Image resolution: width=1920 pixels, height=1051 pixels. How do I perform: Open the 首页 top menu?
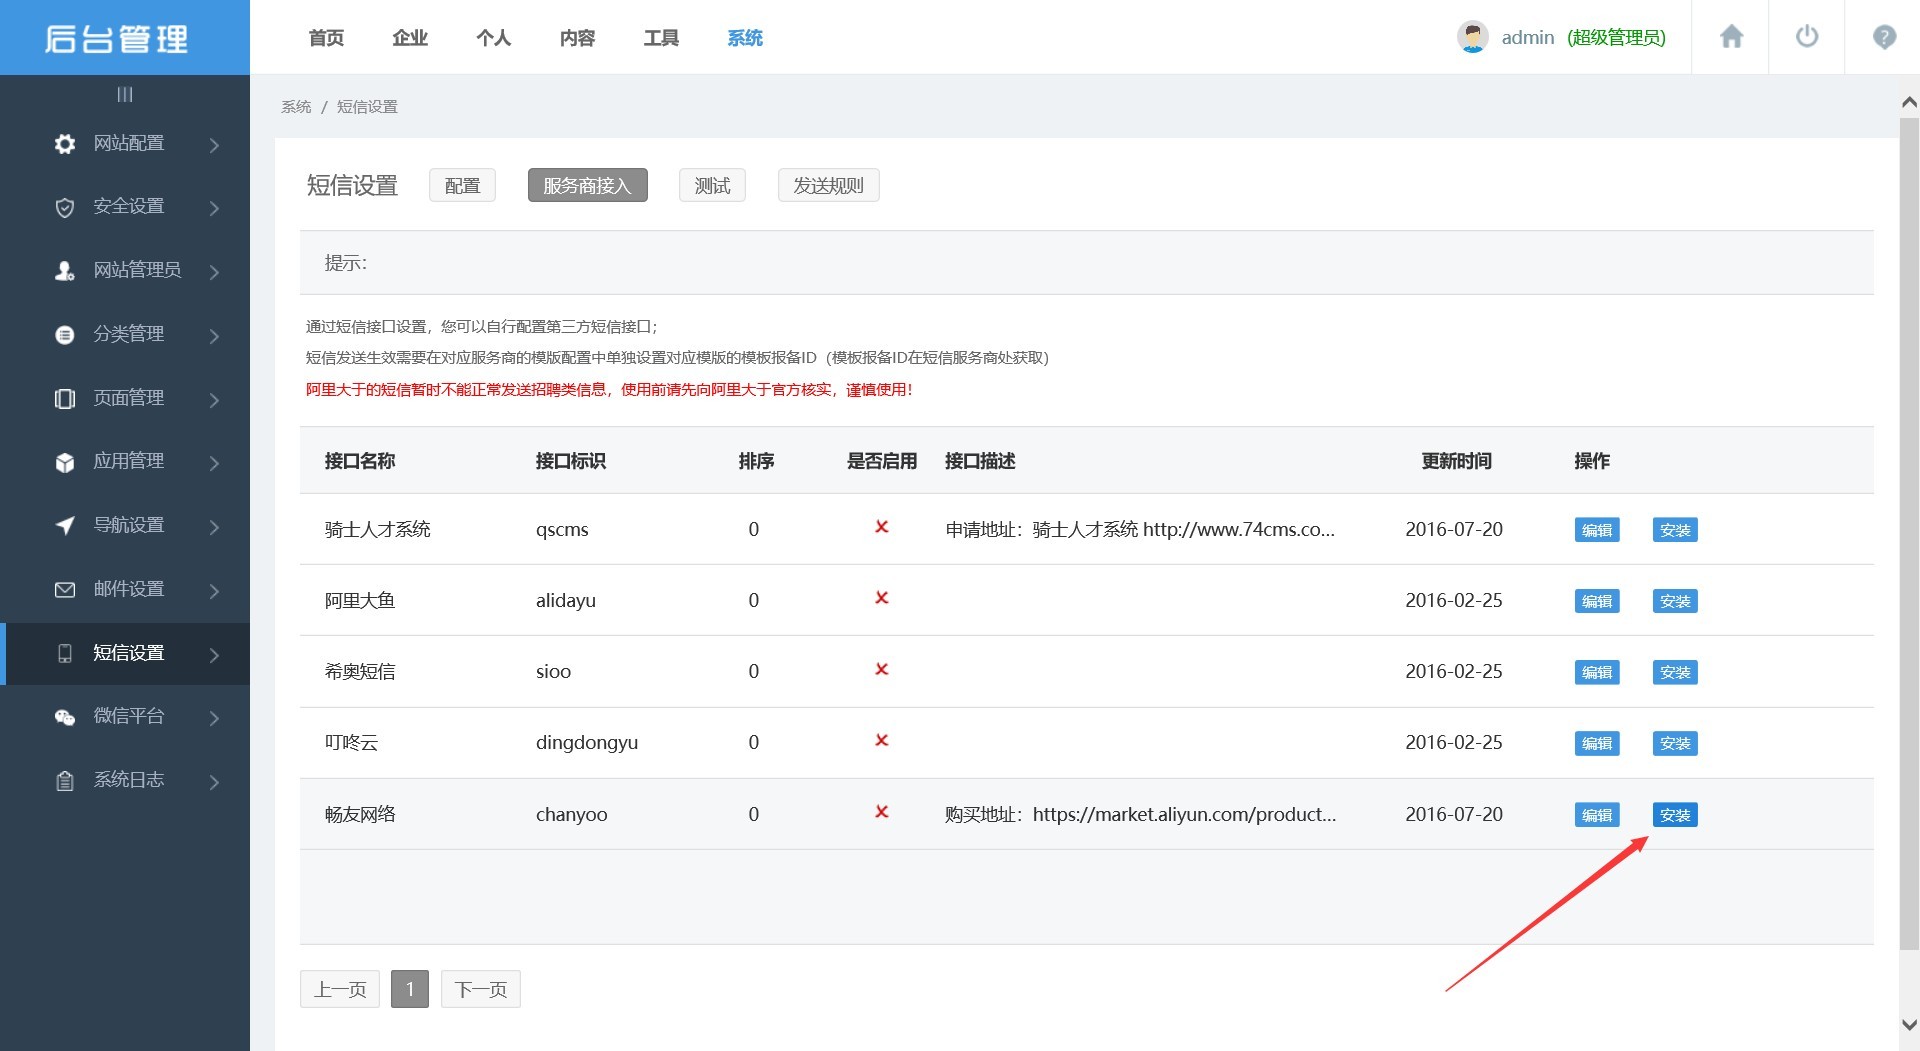326,38
